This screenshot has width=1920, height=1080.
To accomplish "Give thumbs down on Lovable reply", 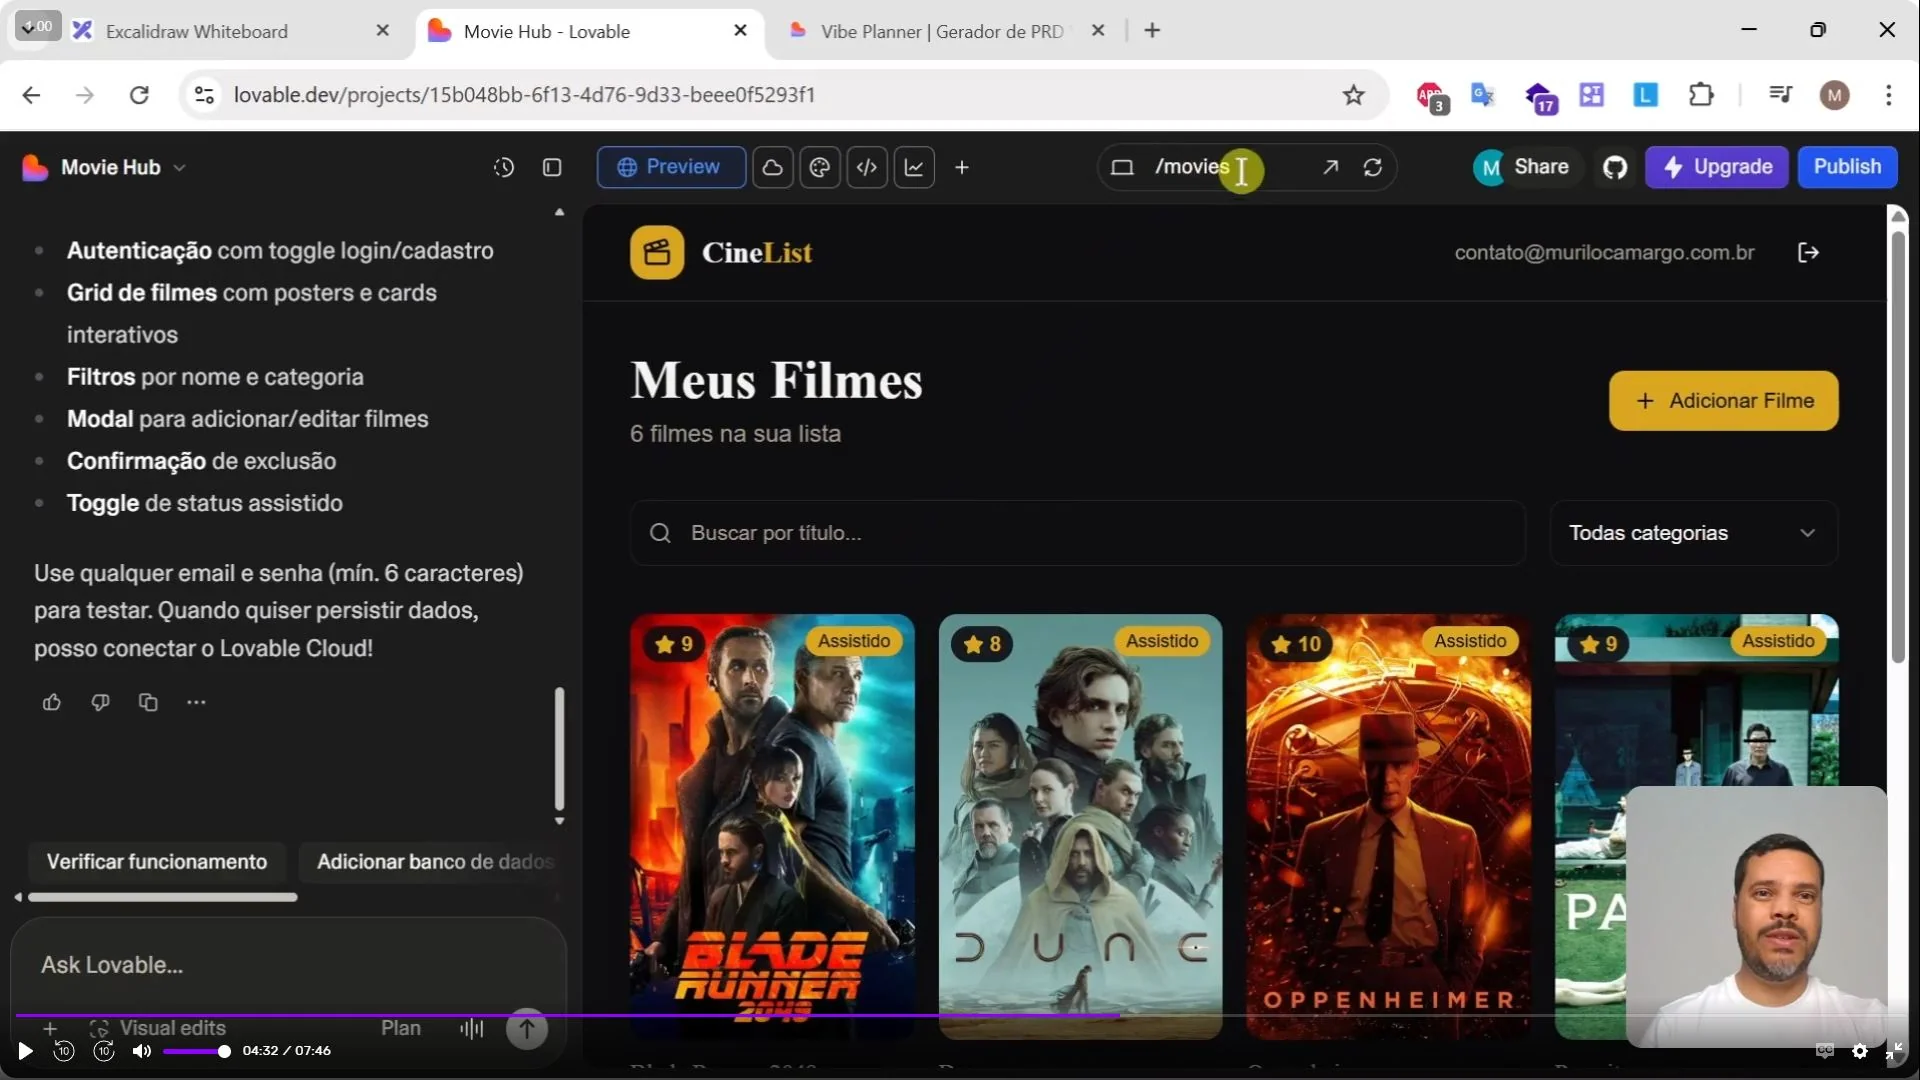I will coord(100,702).
